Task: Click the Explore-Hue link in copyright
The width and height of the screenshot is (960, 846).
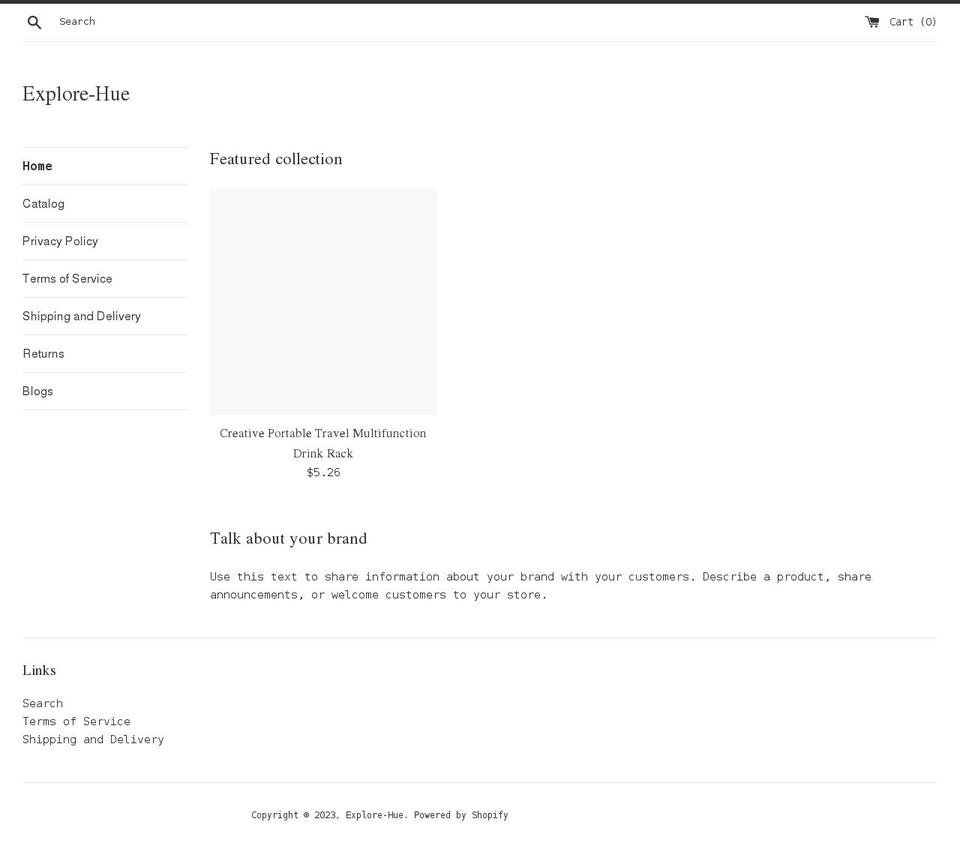Action: tap(374, 815)
